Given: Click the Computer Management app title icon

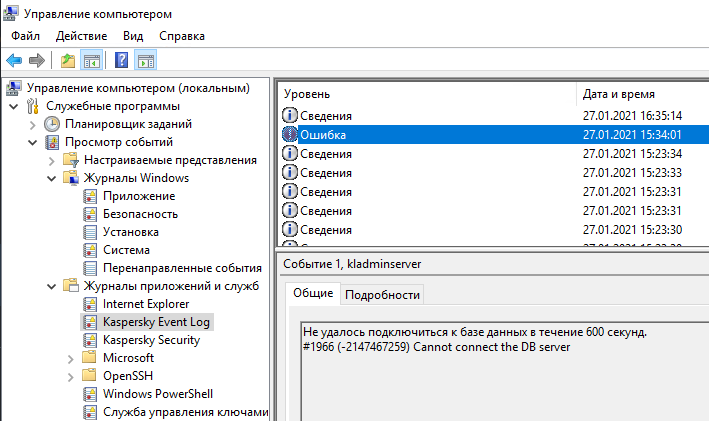Looking at the screenshot, I should click(x=10, y=13).
